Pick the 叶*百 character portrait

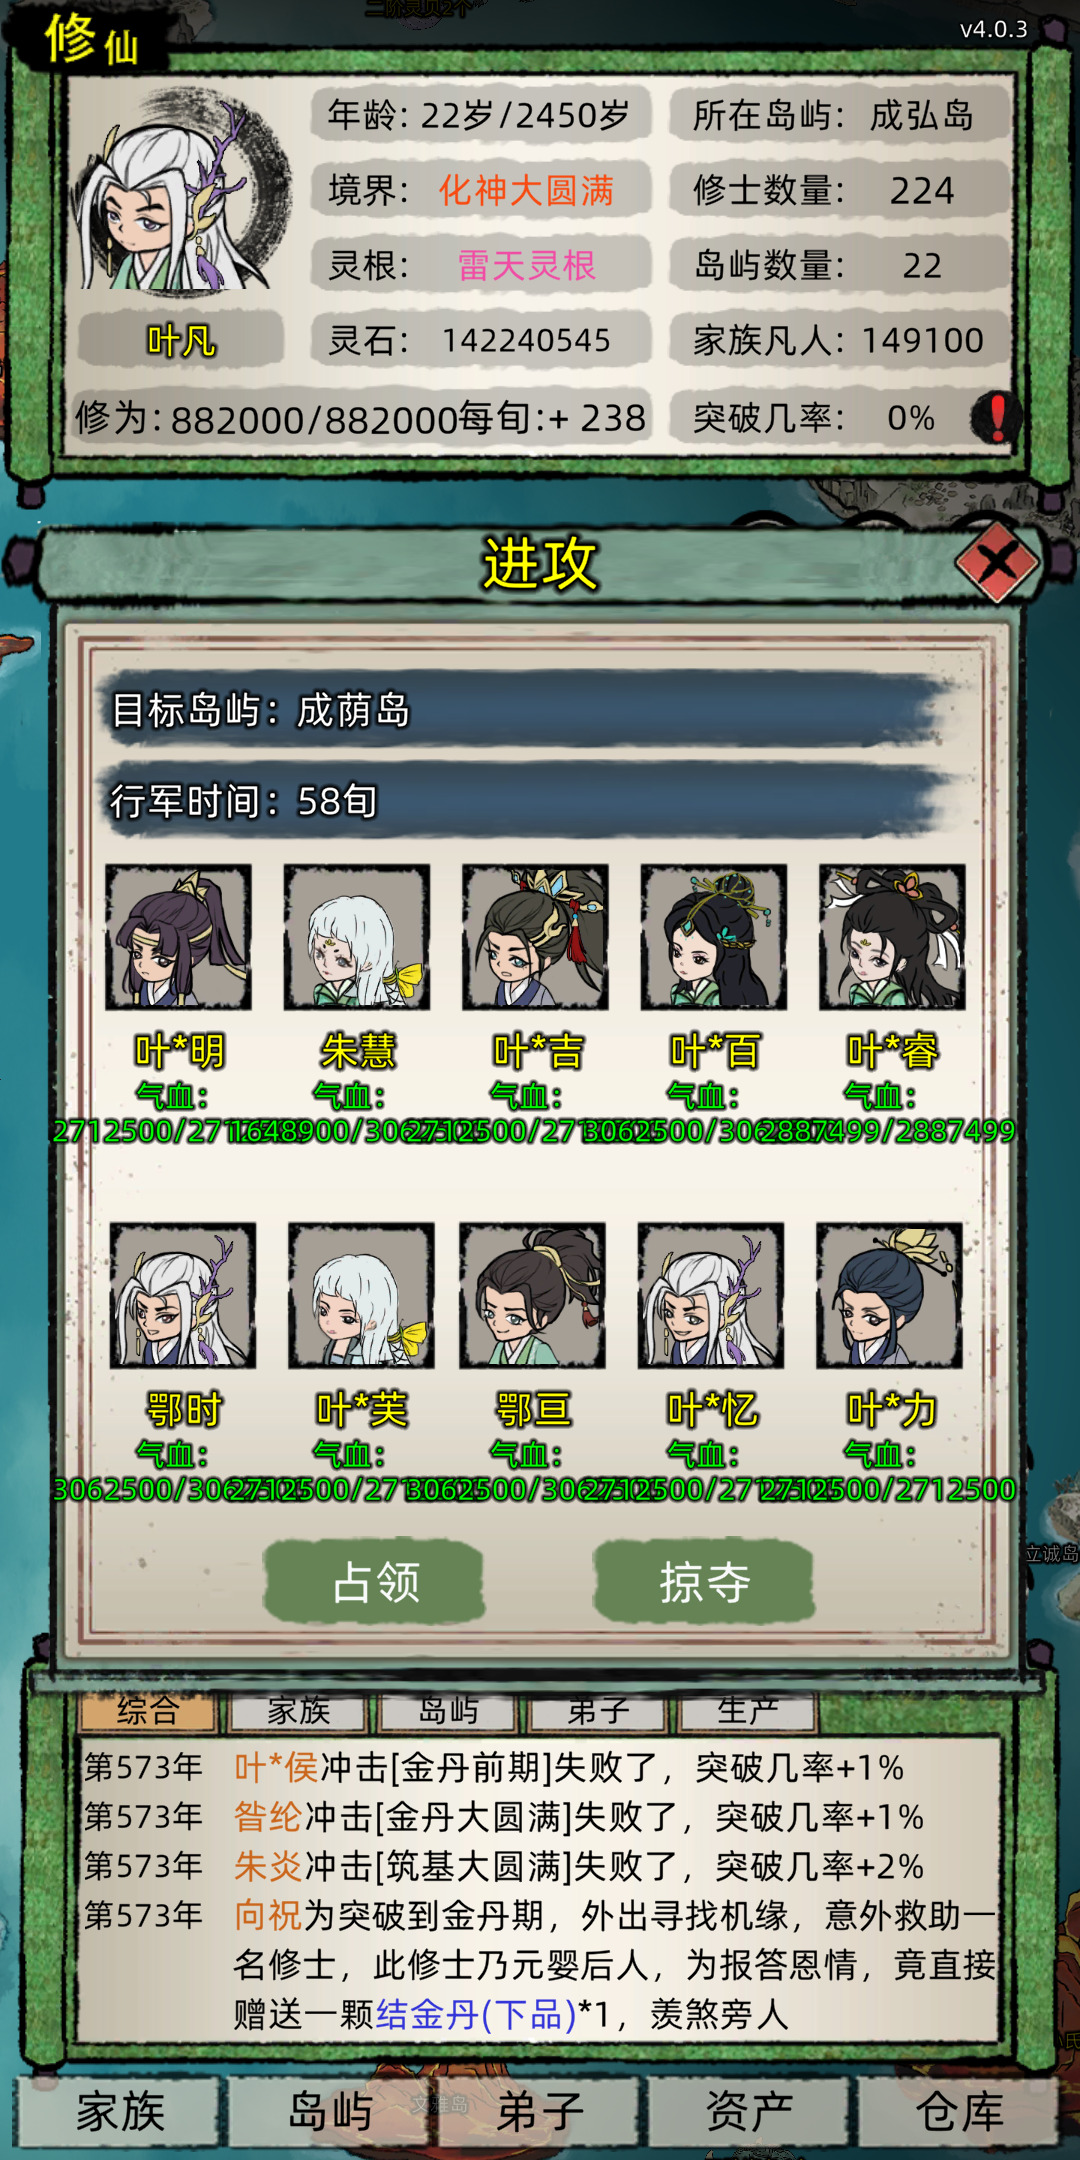pos(713,937)
